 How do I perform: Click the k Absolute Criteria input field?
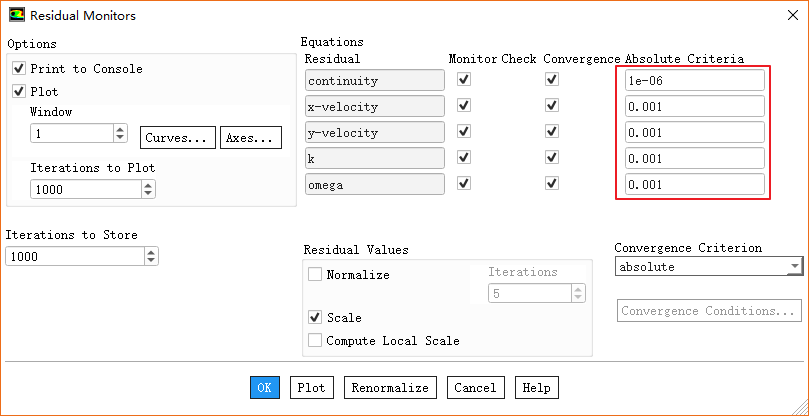[x=694, y=158]
